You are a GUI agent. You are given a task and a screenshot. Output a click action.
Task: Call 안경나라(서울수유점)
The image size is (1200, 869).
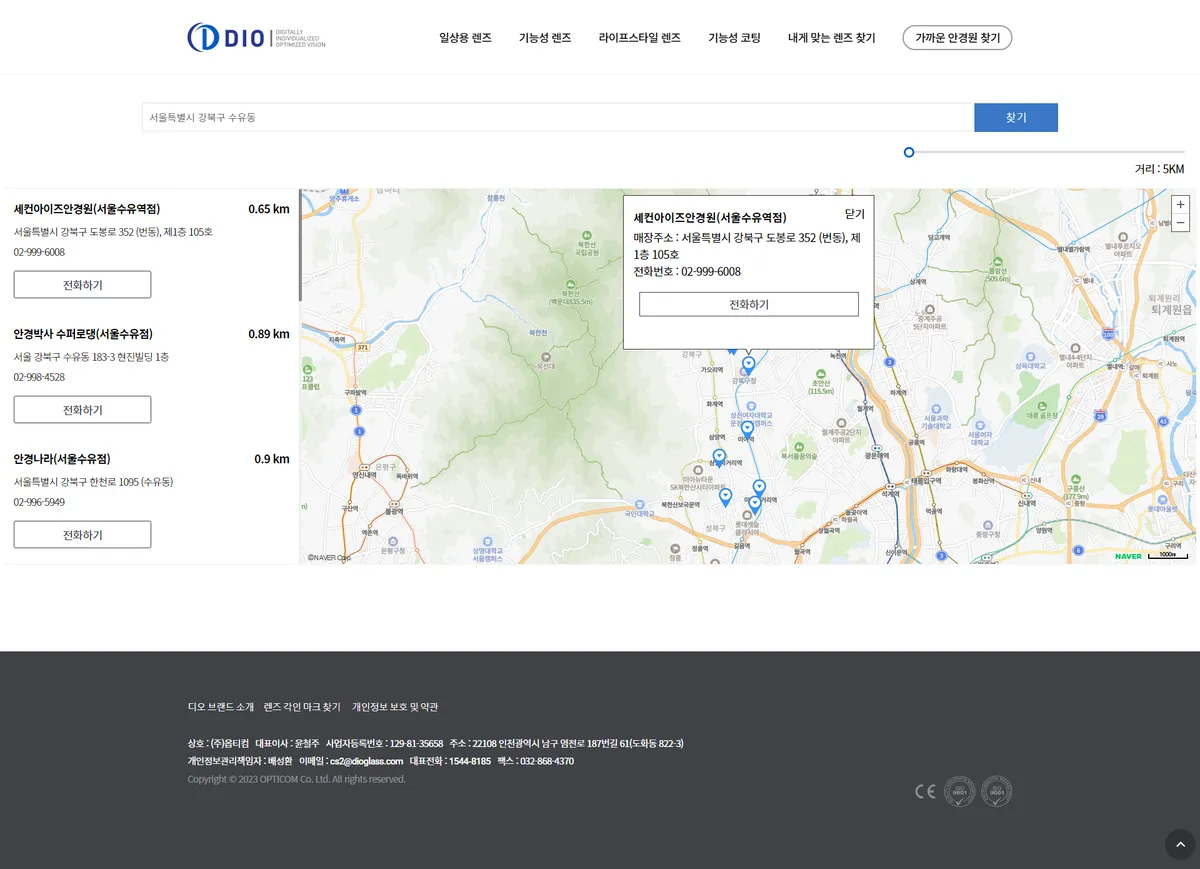pyautogui.click(x=82, y=535)
